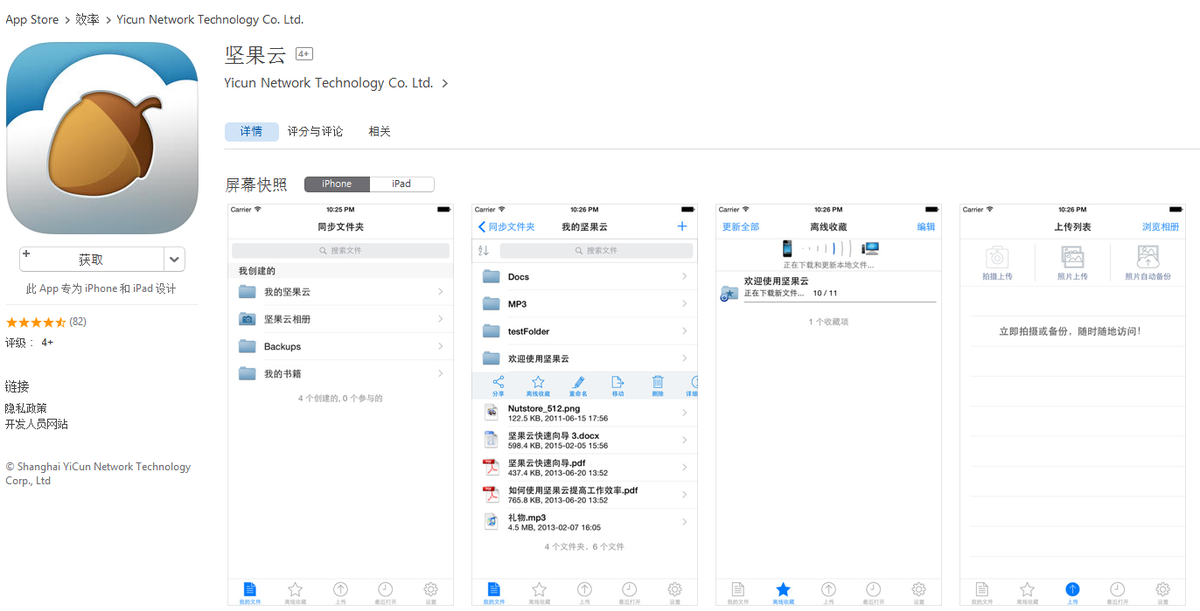
Task: Click the 照片自动备份 cloud photo icon
Action: tap(1148, 256)
